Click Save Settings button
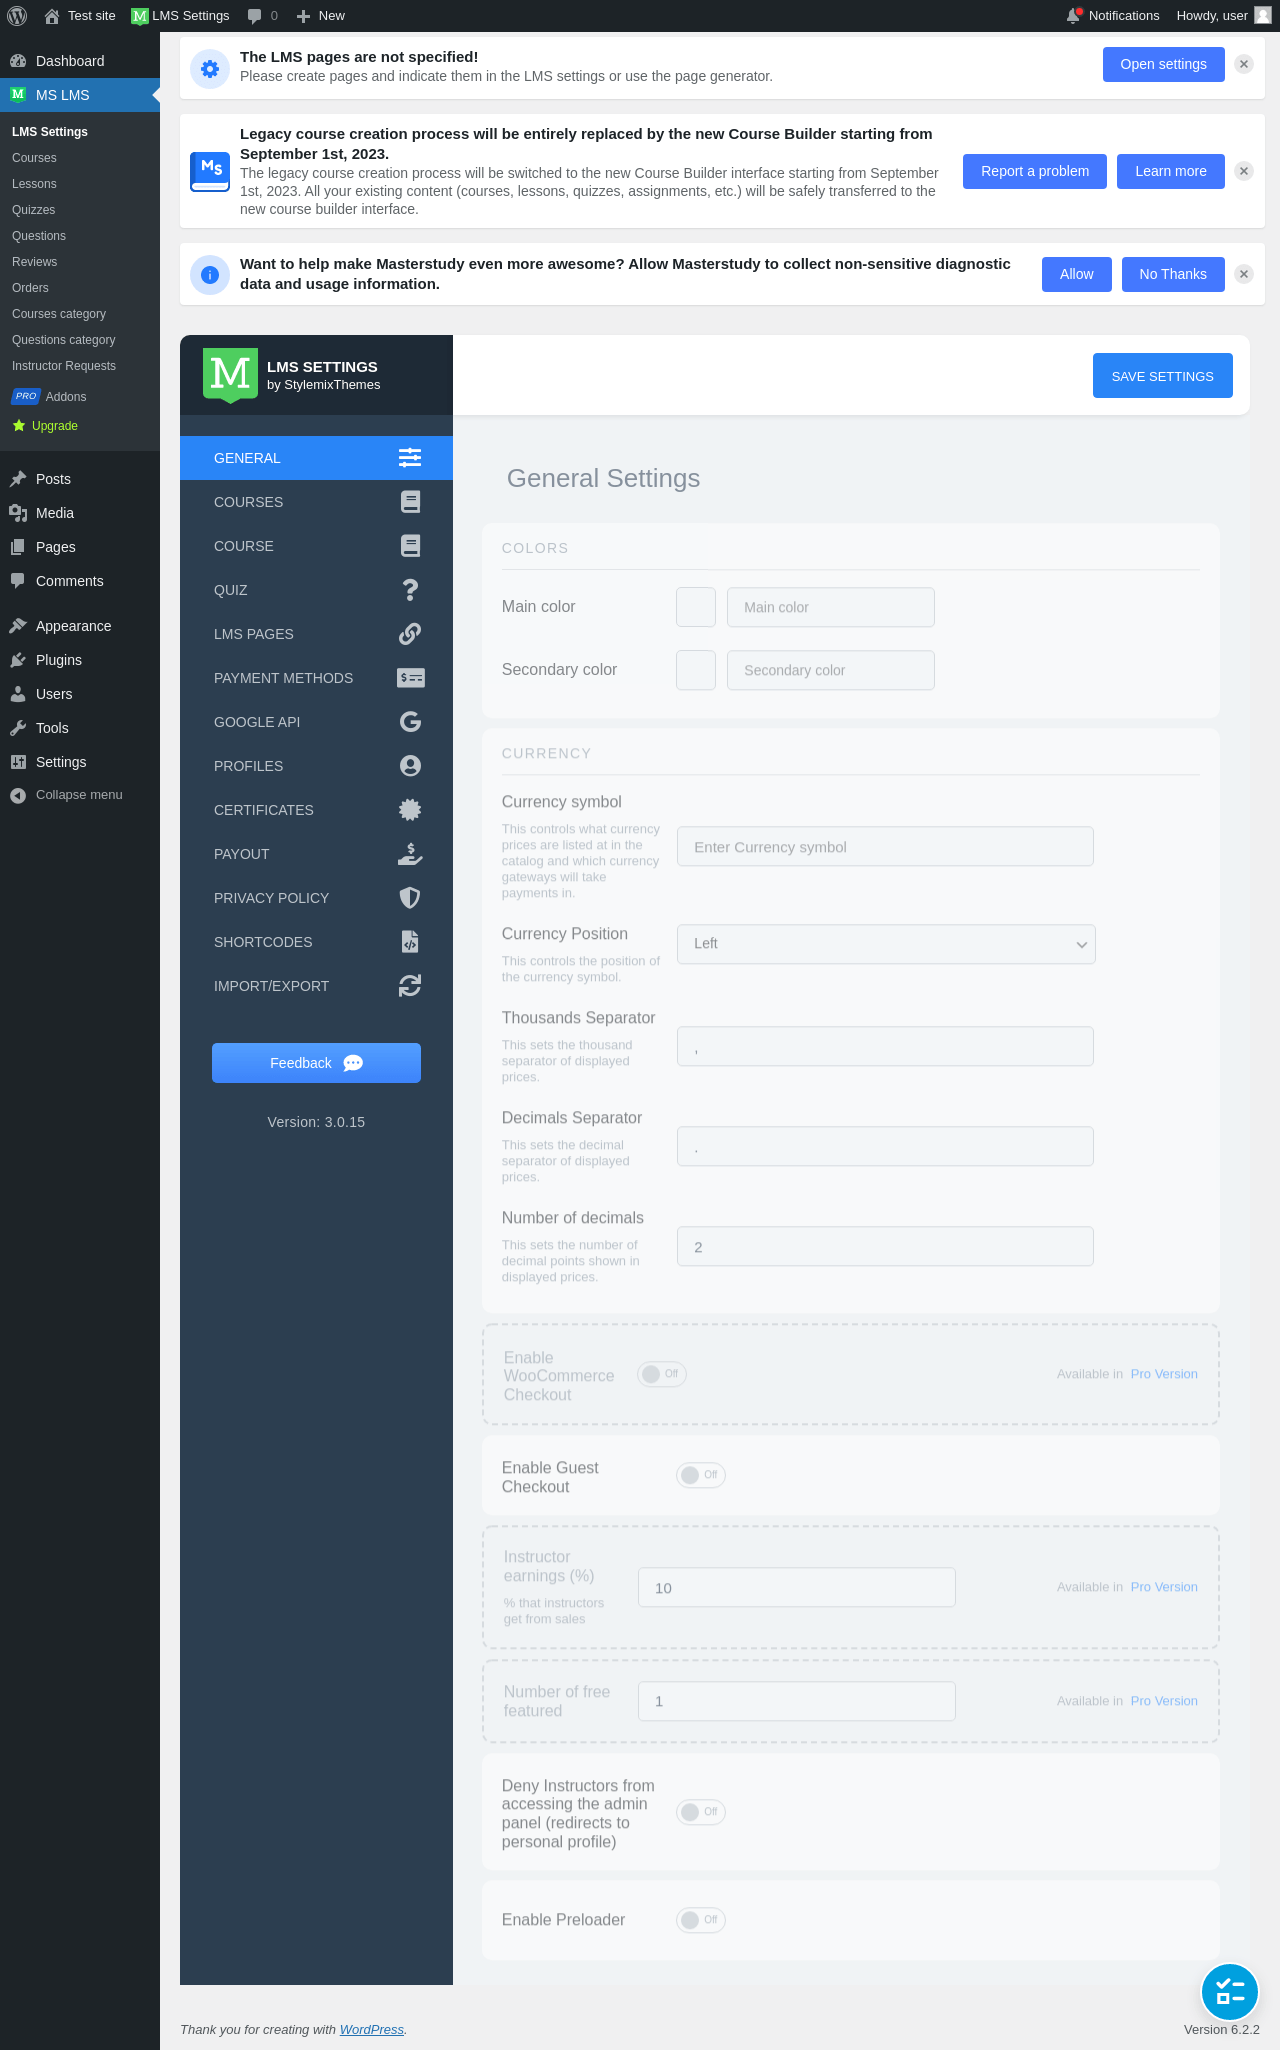1280x2050 pixels. point(1163,376)
